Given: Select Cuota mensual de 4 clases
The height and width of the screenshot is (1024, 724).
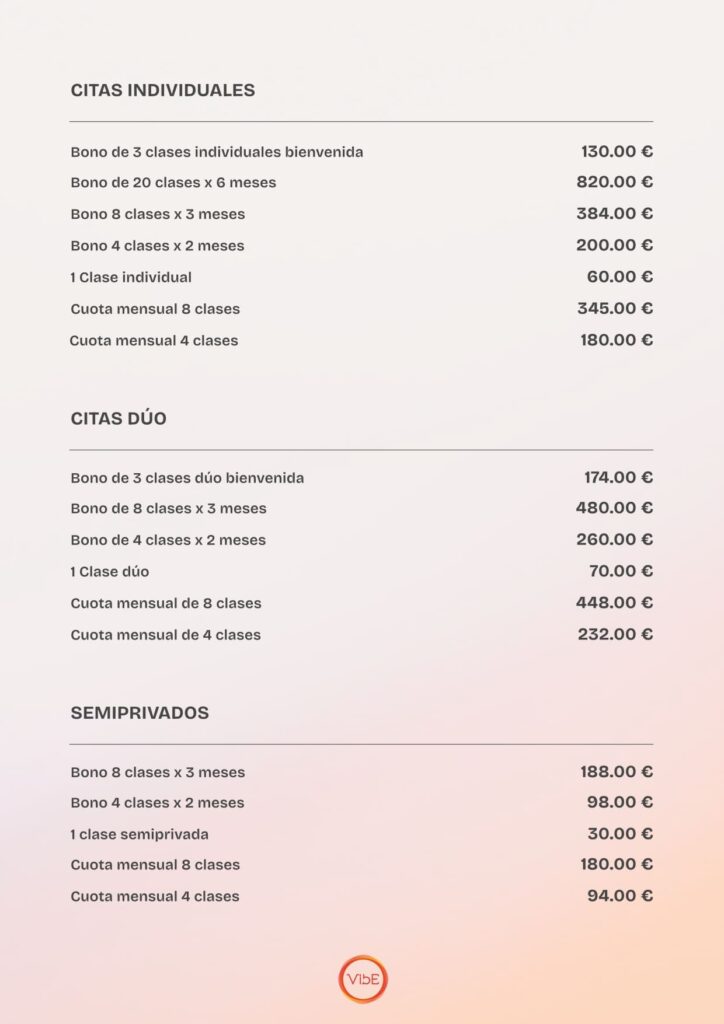Looking at the screenshot, I should click(166, 635).
